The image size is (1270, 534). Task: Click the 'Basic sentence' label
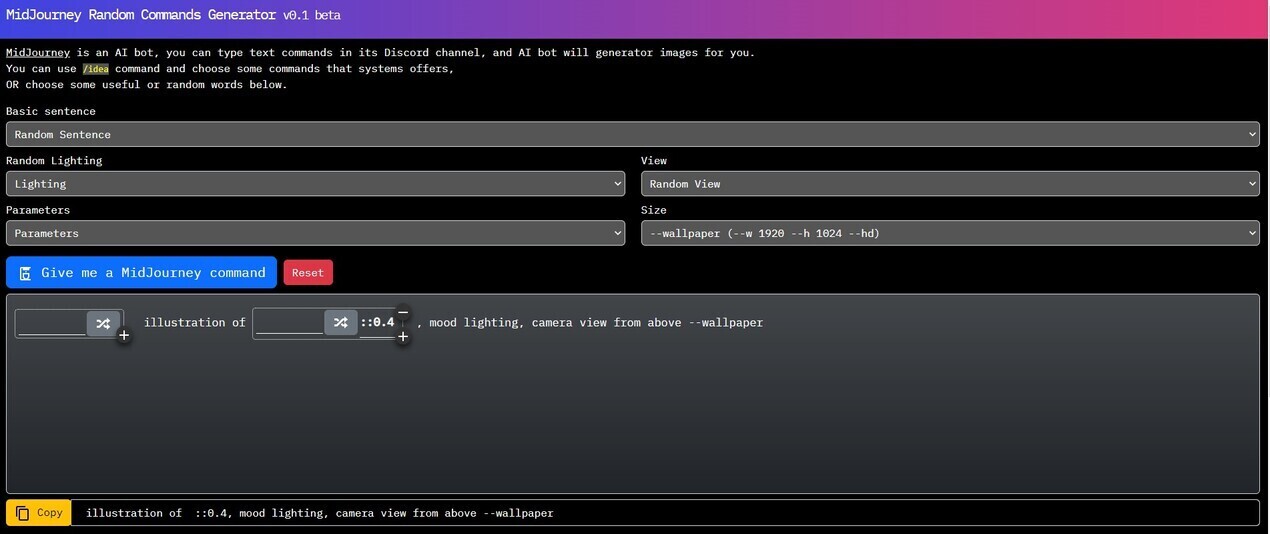click(x=51, y=111)
